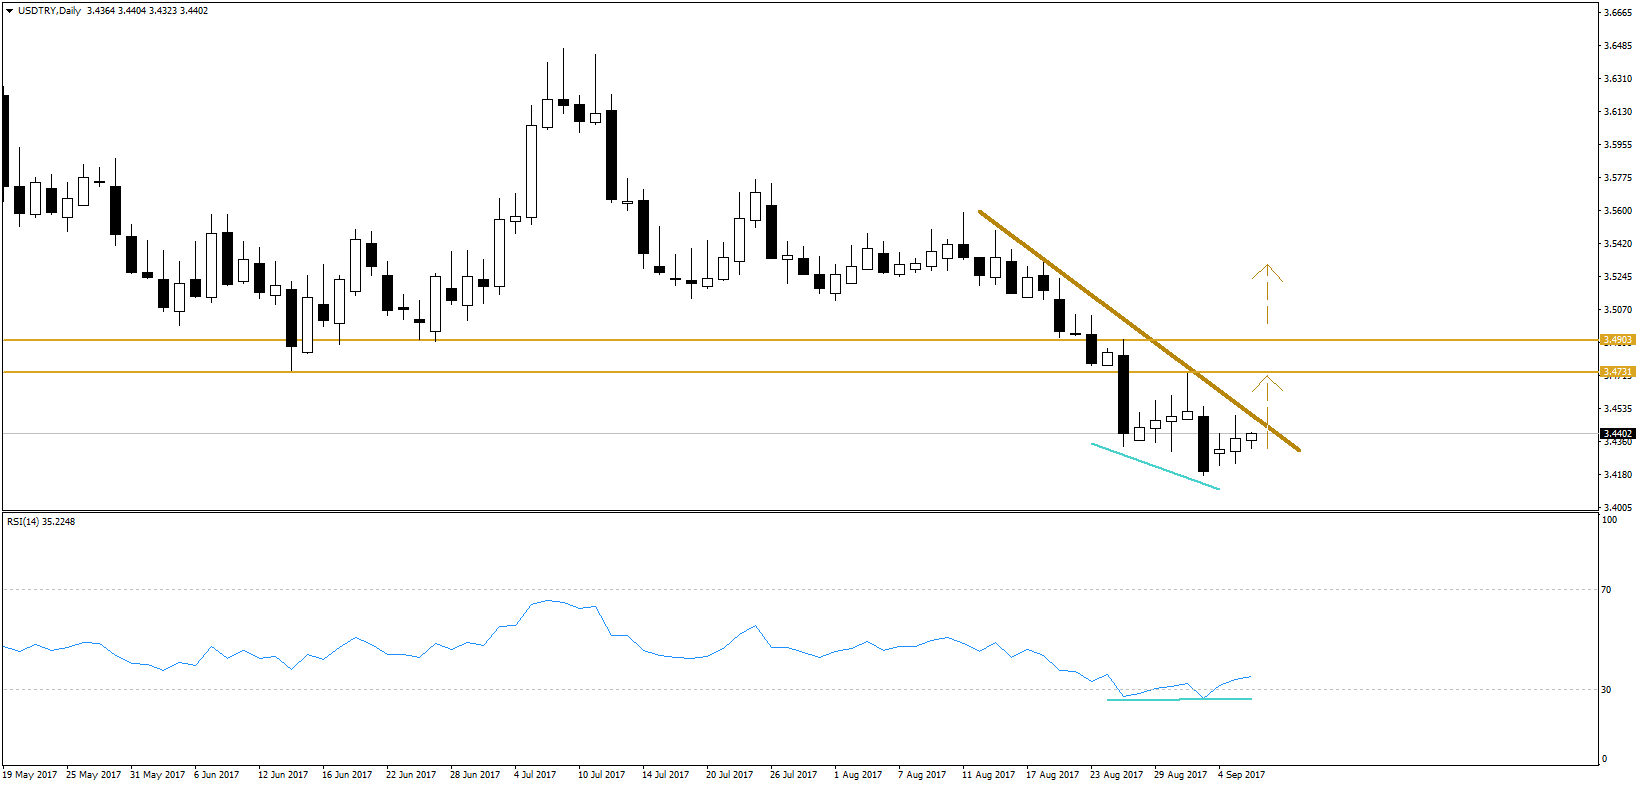The width and height of the screenshot is (1638, 786).
Task: Click the black 3.4402 current price tag
Action: coord(1617,434)
